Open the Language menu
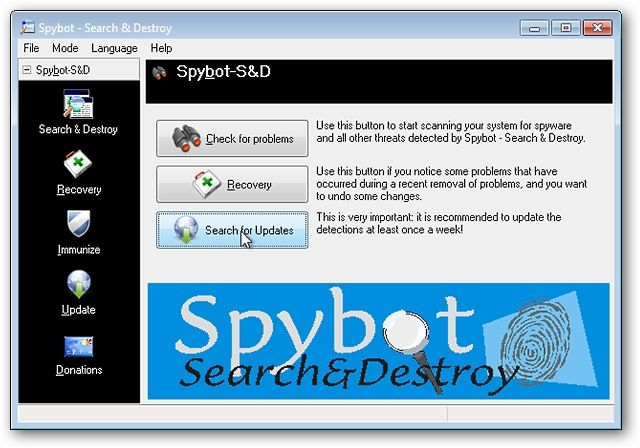The image size is (640, 448). tap(114, 48)
